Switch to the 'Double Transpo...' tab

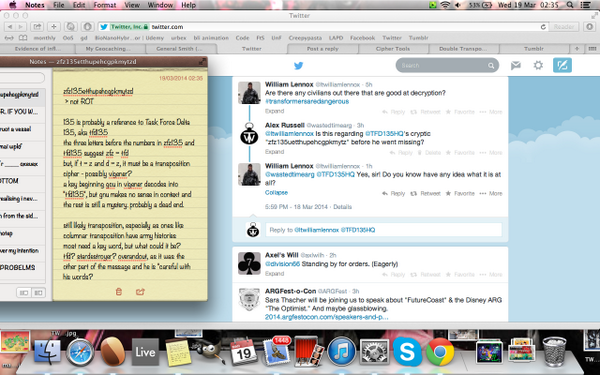(x=463, y=49)
